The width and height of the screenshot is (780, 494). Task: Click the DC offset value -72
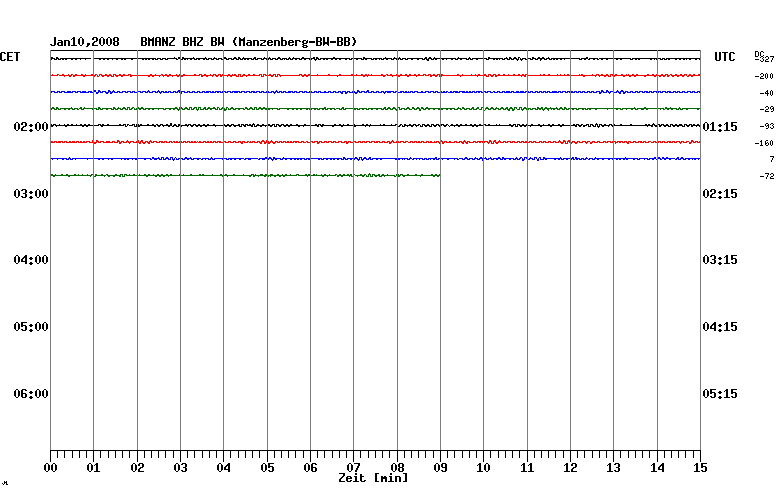click(x=767, y=176)
